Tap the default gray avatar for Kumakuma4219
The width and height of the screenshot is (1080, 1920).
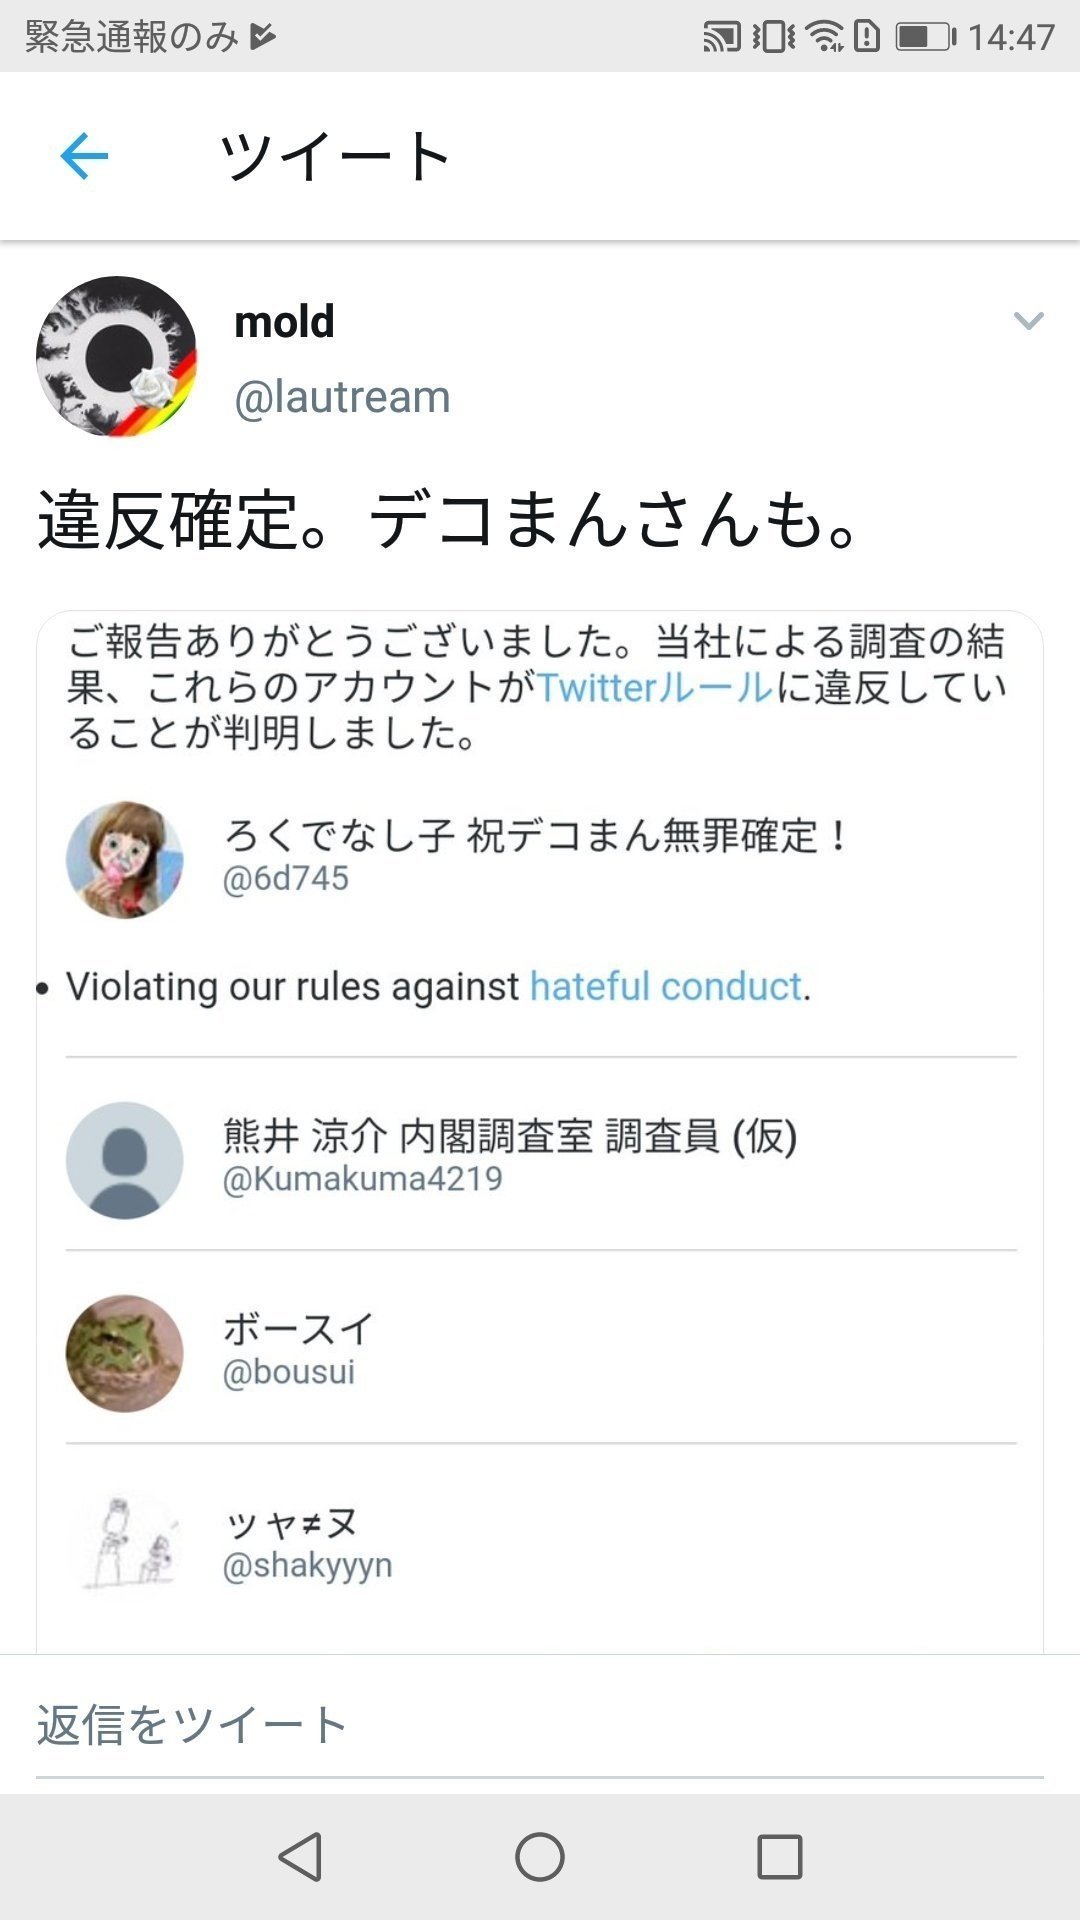pyautogui.click(x=125, y=1160)
